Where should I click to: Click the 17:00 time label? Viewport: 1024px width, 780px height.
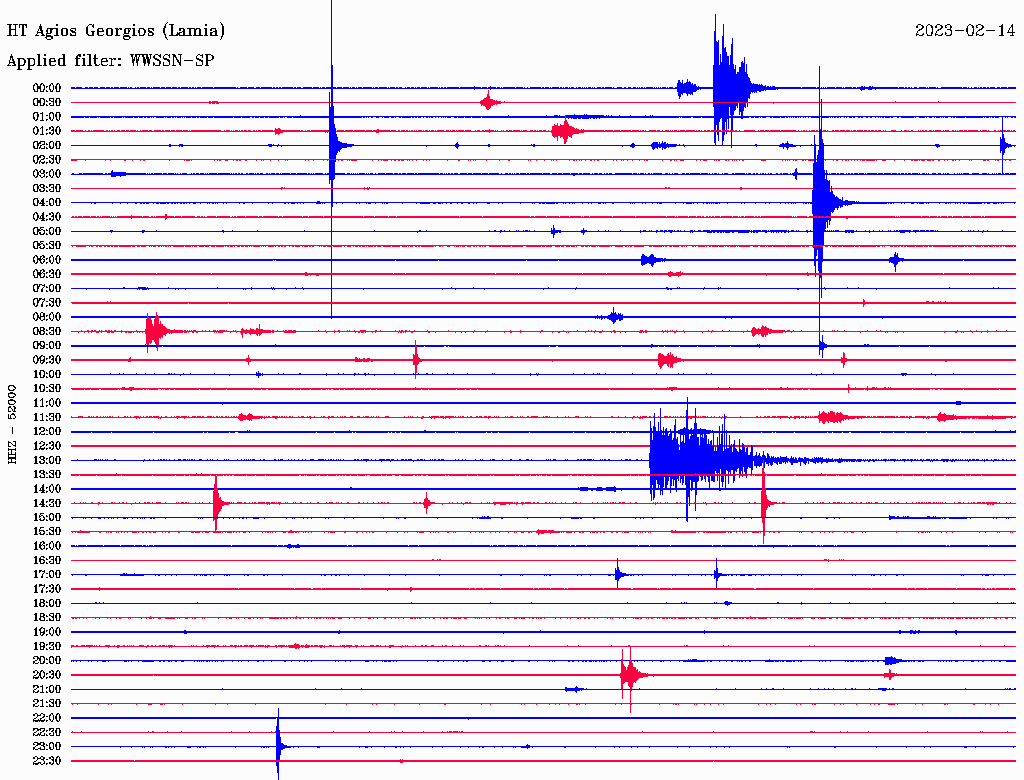pyautogui.click(x=47, y=575)
